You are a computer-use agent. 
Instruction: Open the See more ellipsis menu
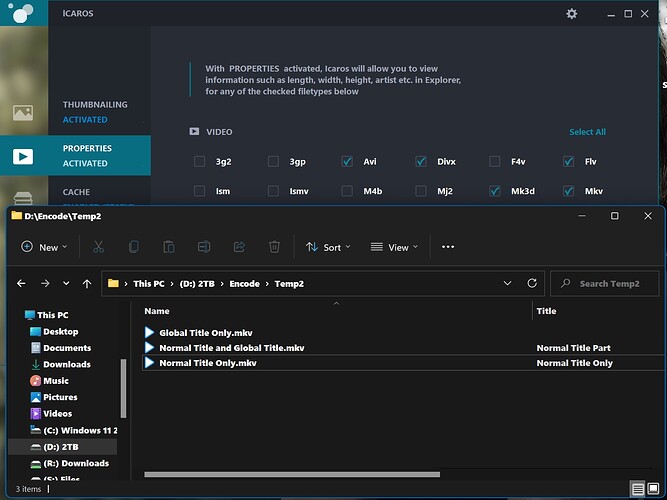point(448,247)
